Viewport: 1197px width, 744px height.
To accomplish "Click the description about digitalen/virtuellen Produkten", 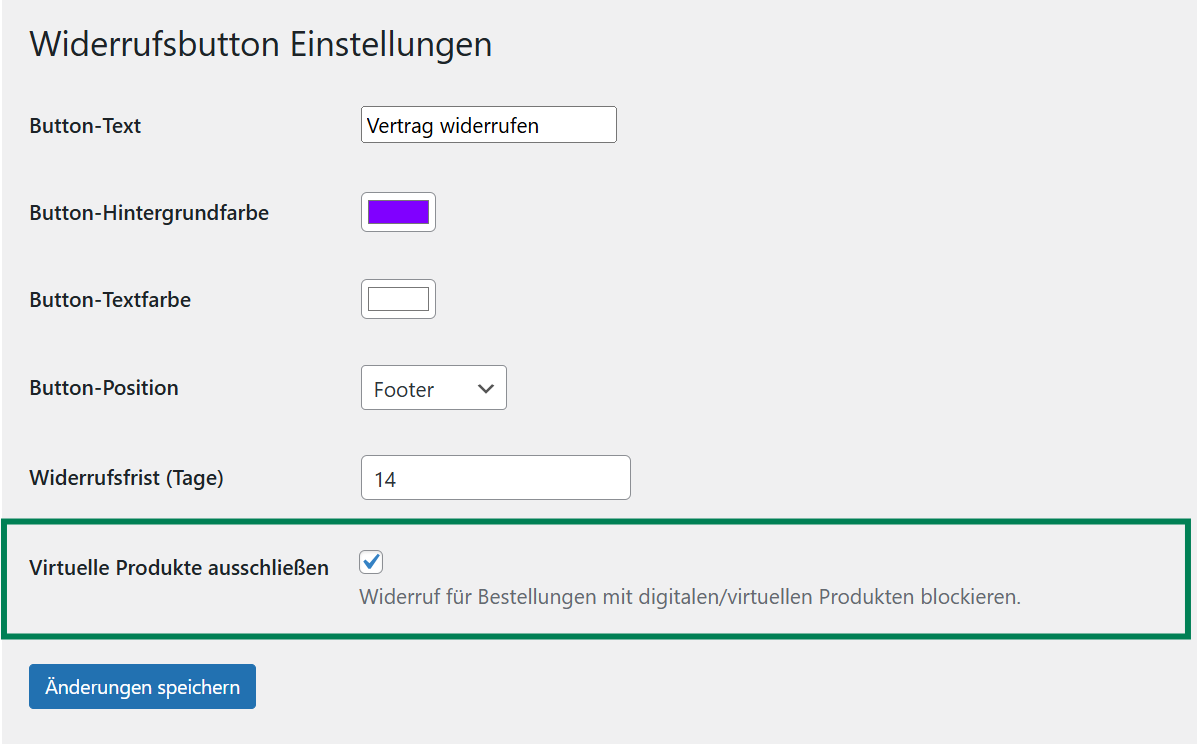I will point(690,598).
